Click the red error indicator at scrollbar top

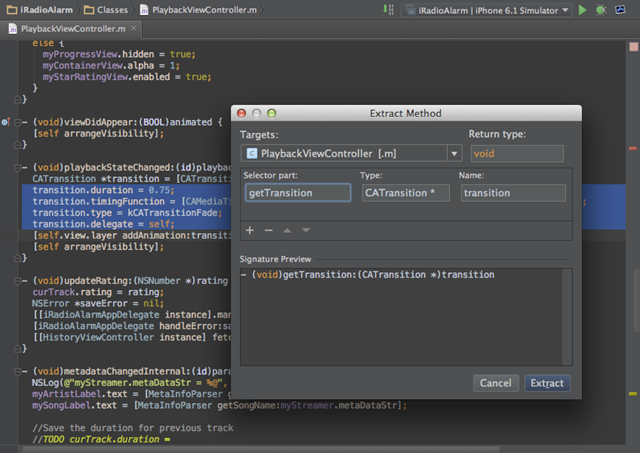click(x=633, y=47)
